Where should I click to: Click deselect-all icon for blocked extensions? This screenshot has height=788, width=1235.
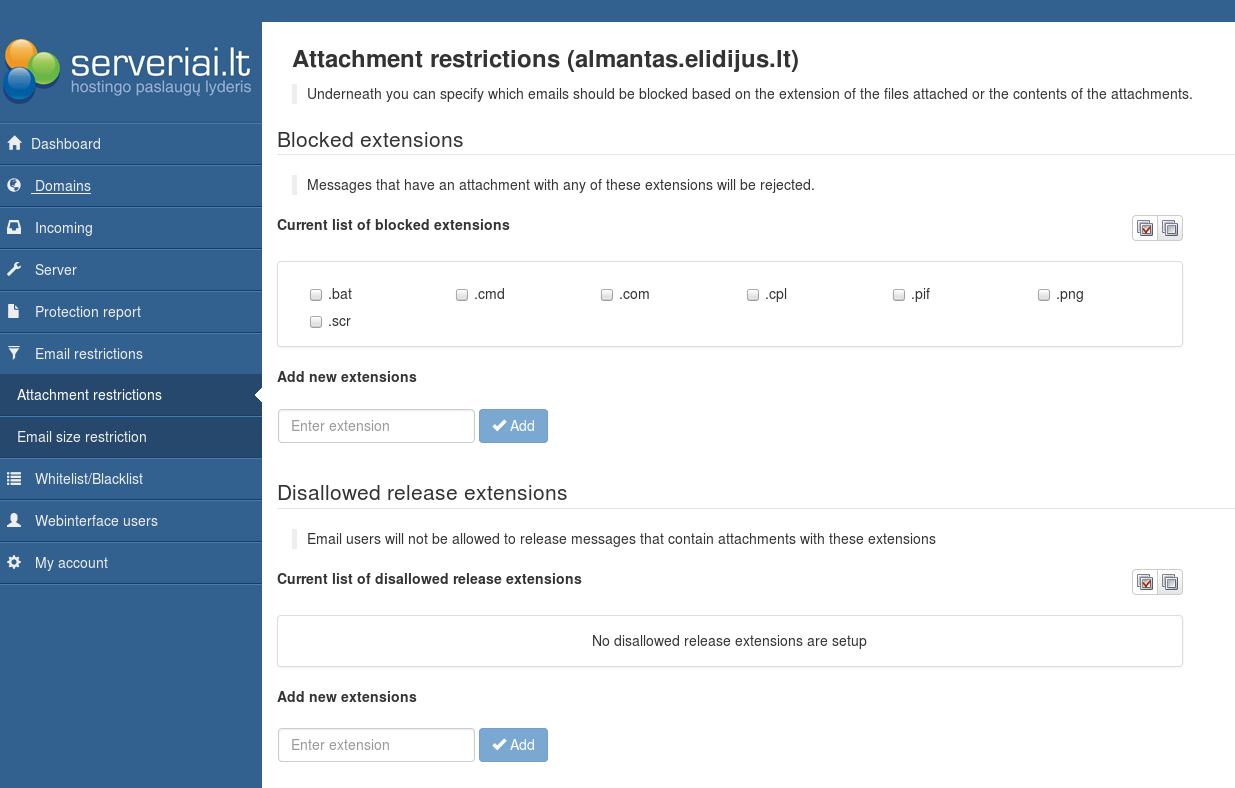[x=1170, y=229]
